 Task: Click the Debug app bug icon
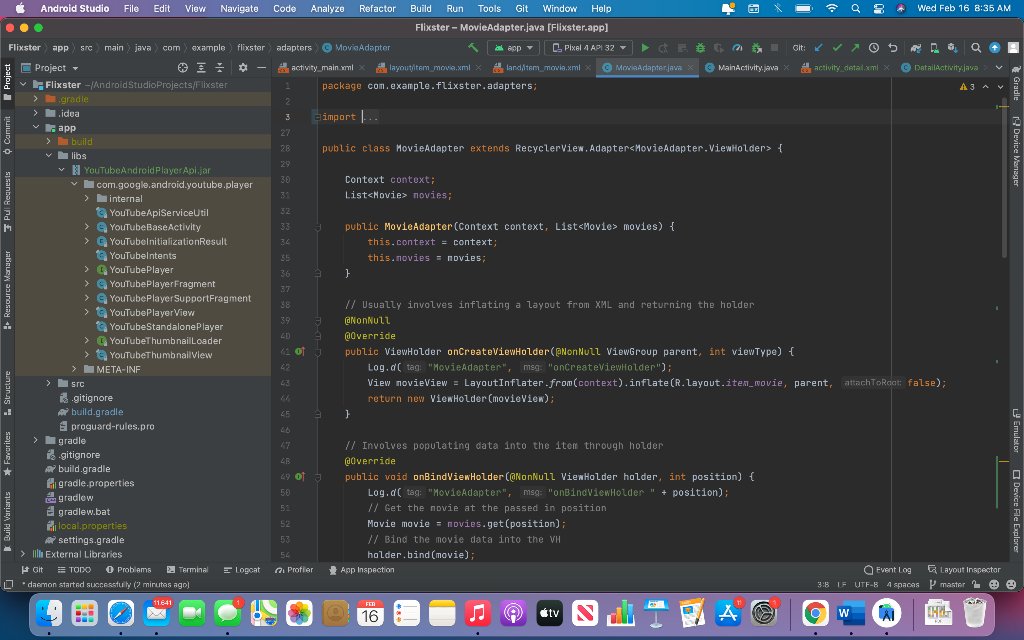[700, 48]
